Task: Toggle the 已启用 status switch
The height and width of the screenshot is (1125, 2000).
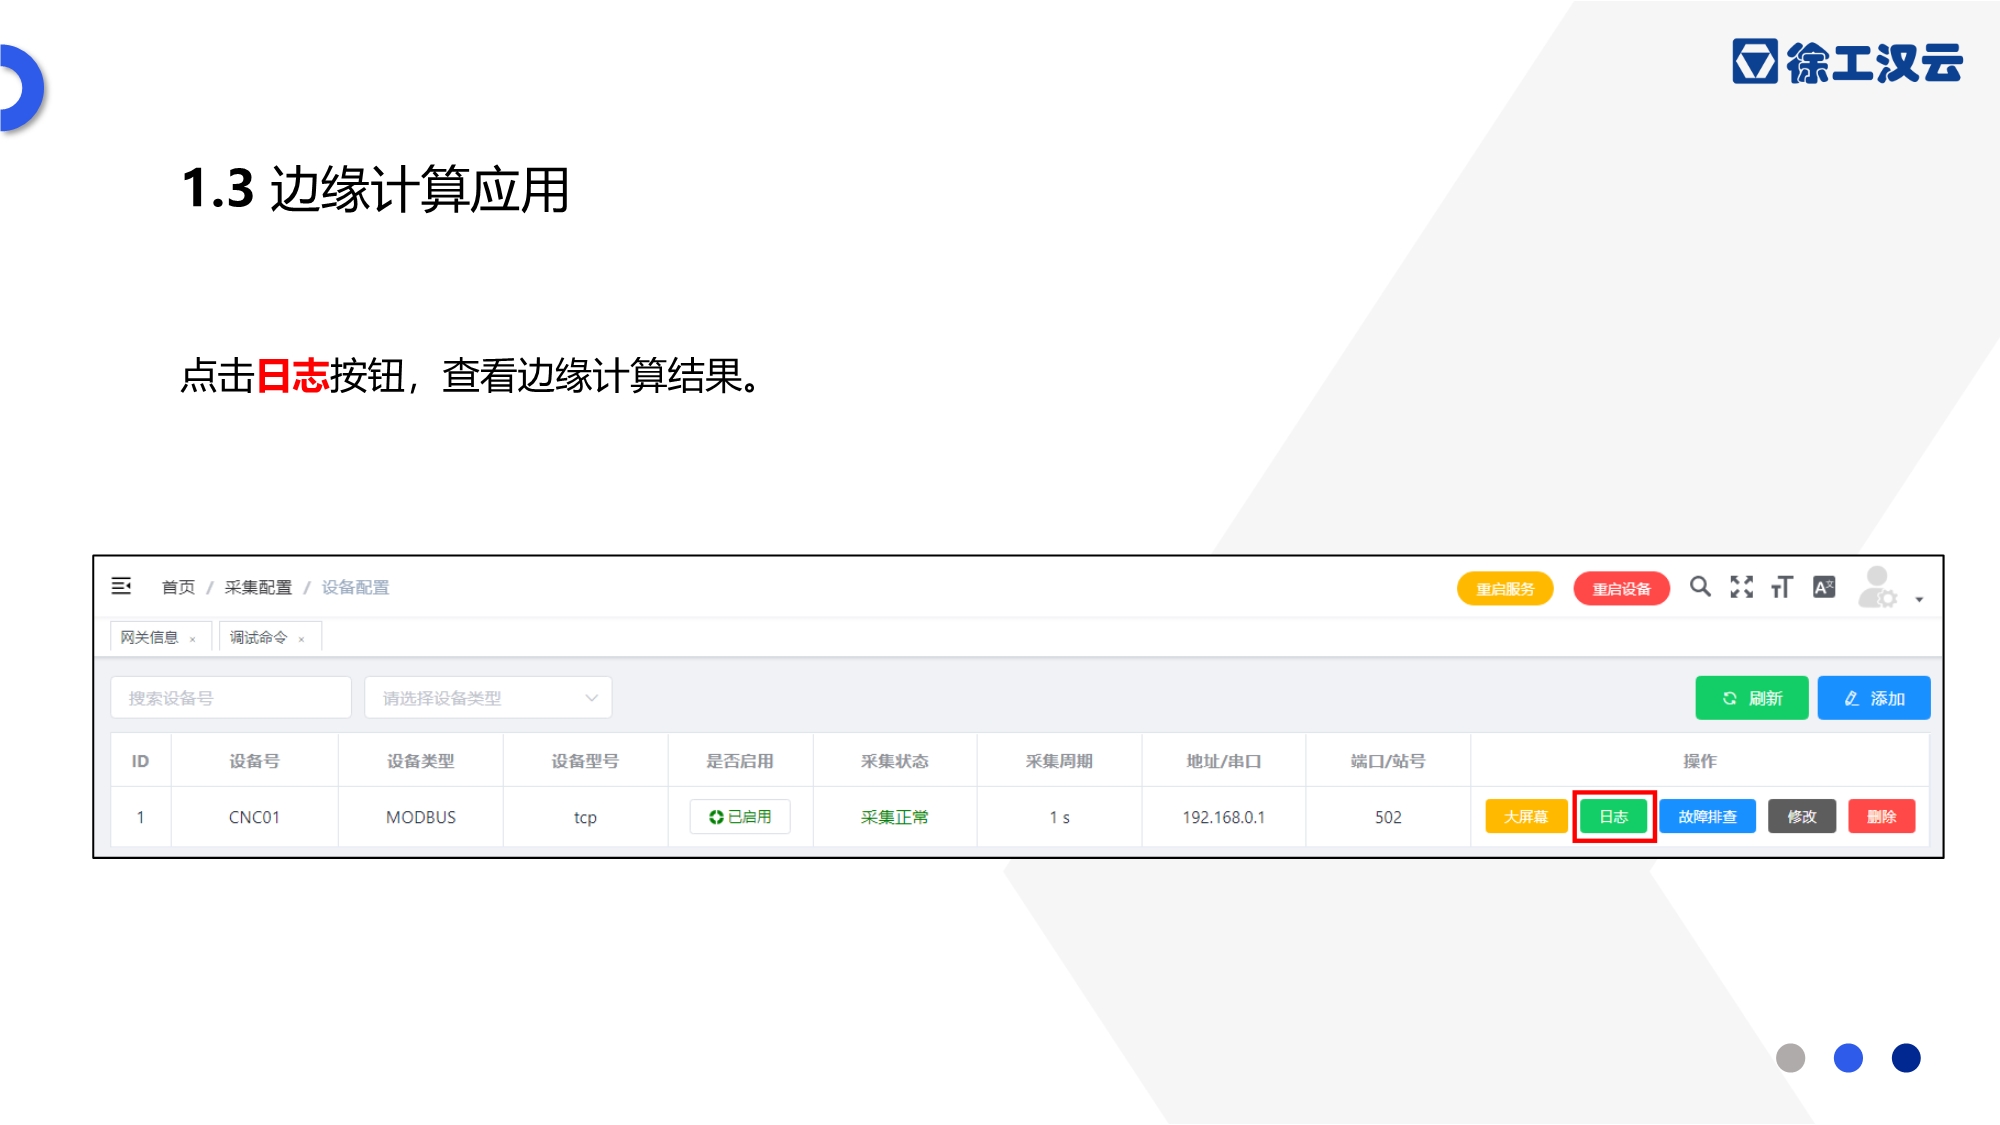Action: point(740,817)
